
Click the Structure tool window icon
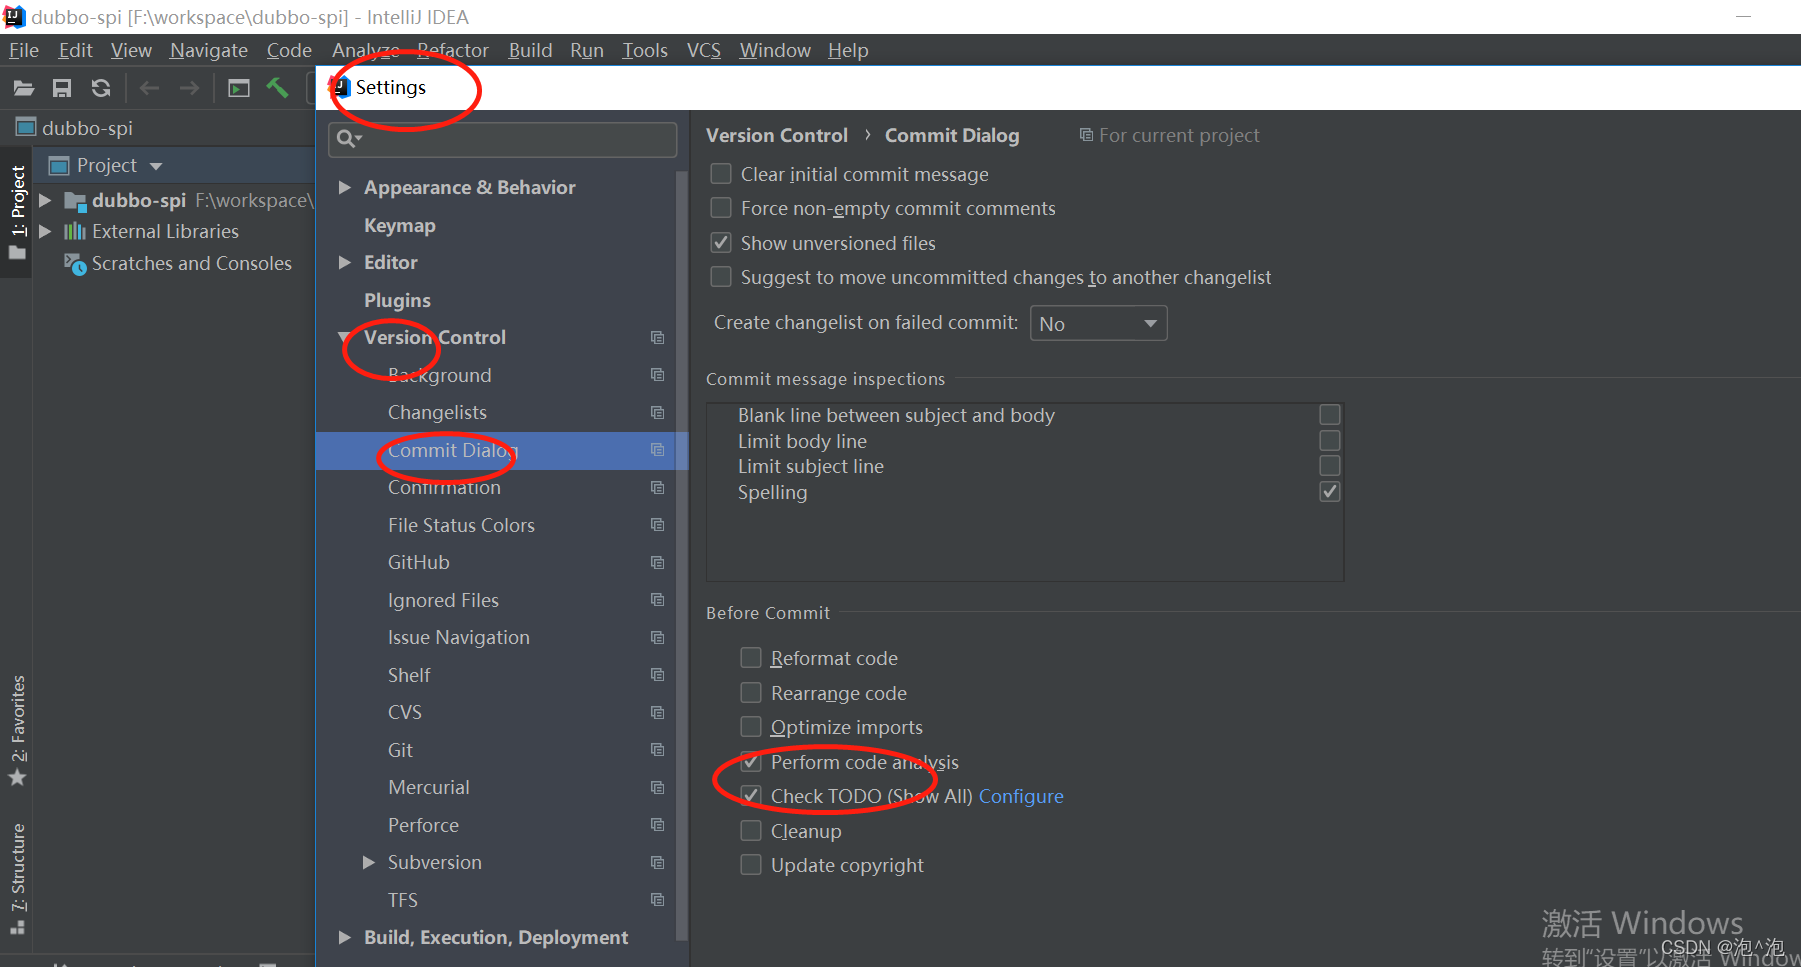(17, 927)
